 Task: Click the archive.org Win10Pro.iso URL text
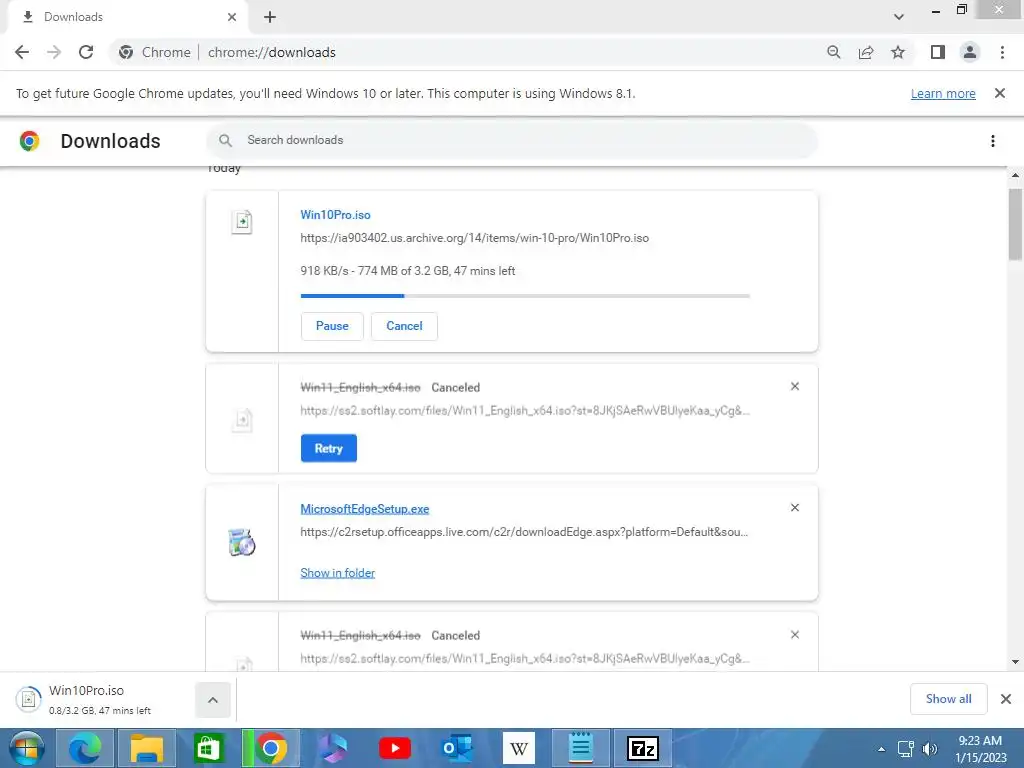[x=475, y=238]
